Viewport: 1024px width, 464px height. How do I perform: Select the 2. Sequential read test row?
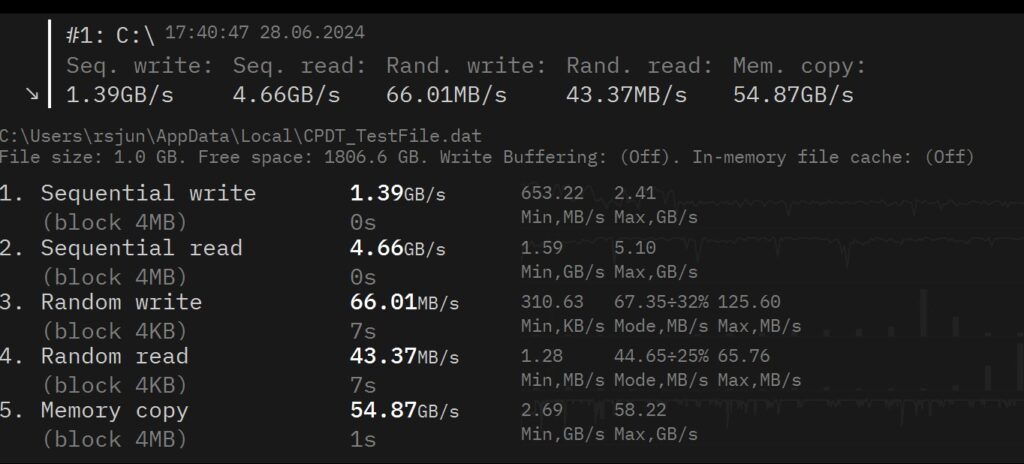point(141,248)
